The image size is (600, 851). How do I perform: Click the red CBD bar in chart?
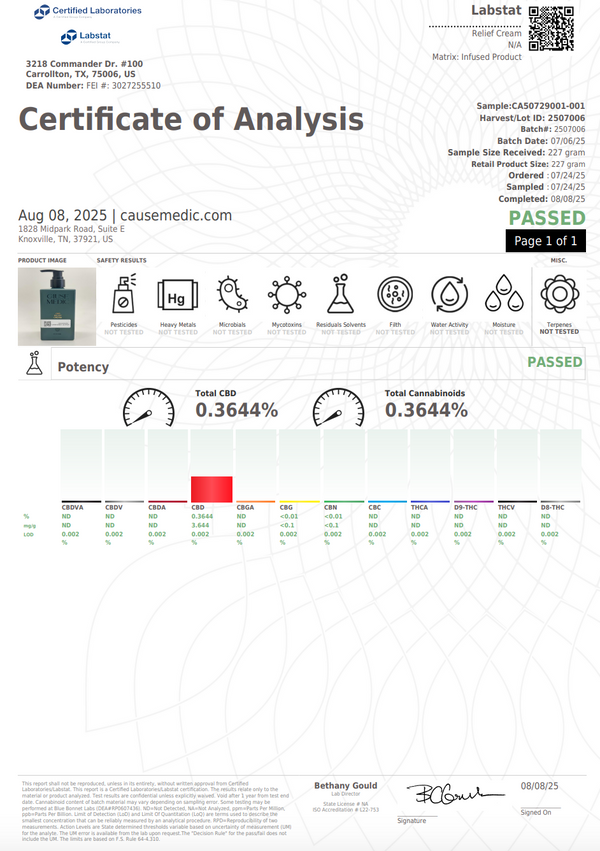(212, 488)
